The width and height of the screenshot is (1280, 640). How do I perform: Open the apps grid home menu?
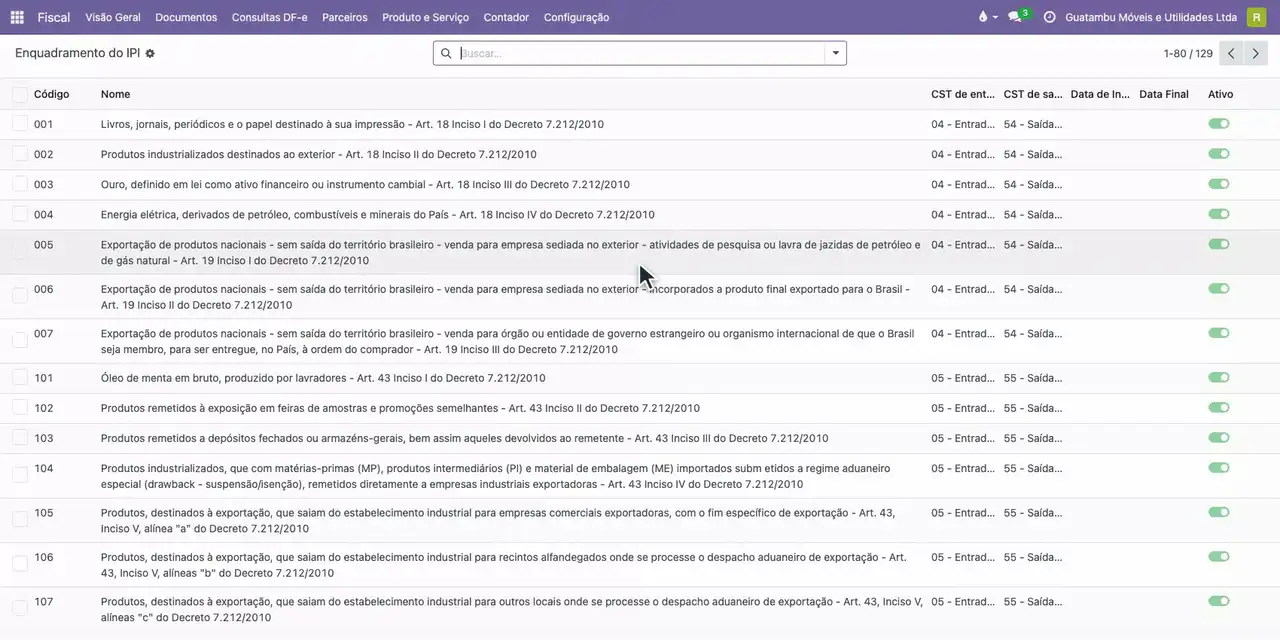(x=17, y=17)
